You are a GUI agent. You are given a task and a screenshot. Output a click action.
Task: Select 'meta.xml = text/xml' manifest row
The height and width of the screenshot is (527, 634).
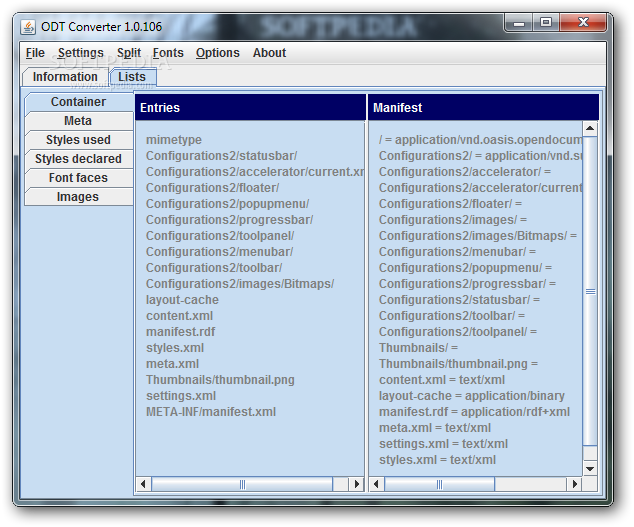coord(435,428)
